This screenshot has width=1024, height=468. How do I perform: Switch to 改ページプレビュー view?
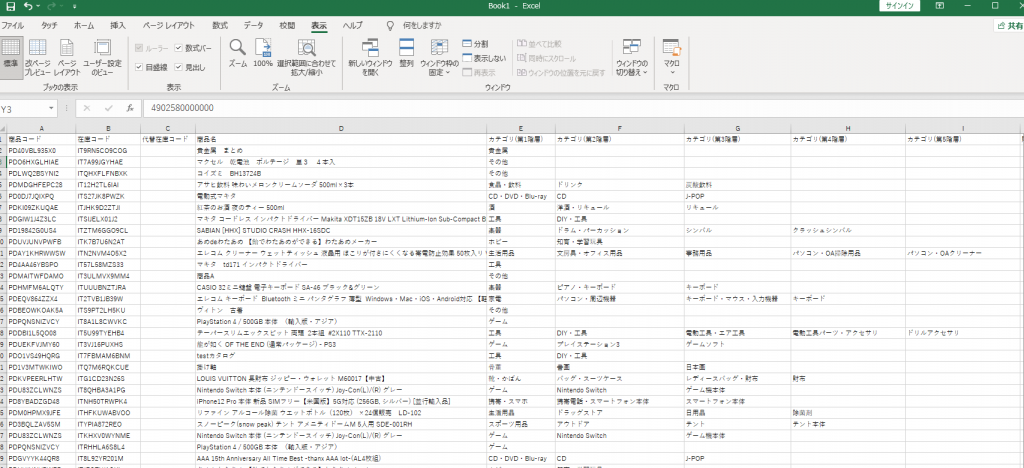point(38,56)
